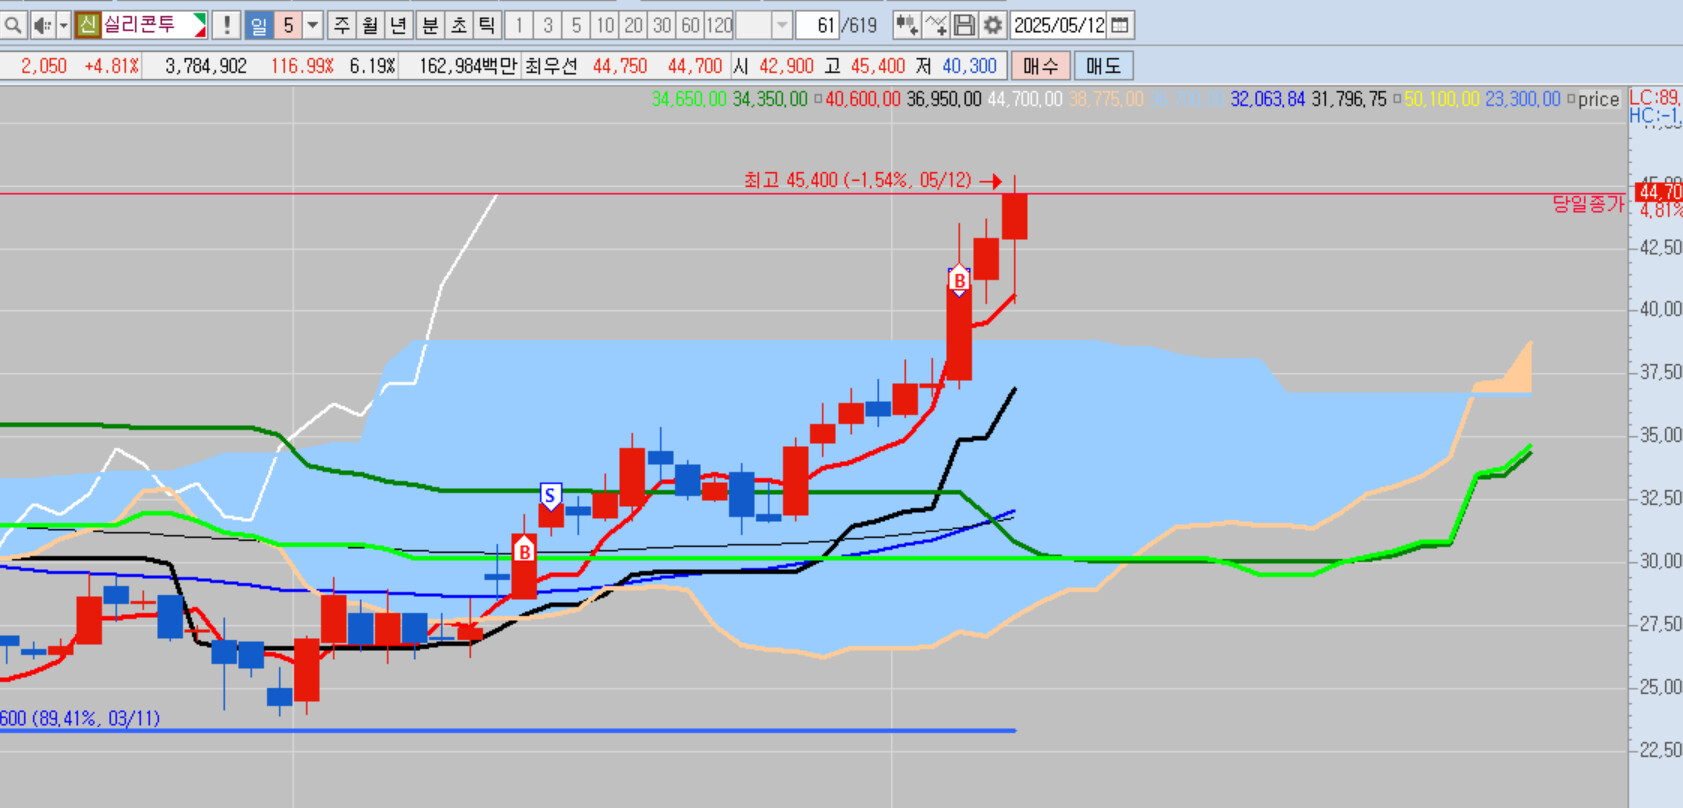
Task: Click the change rate +4.81%
Action: pyautogui.click(x=112, y=66)
